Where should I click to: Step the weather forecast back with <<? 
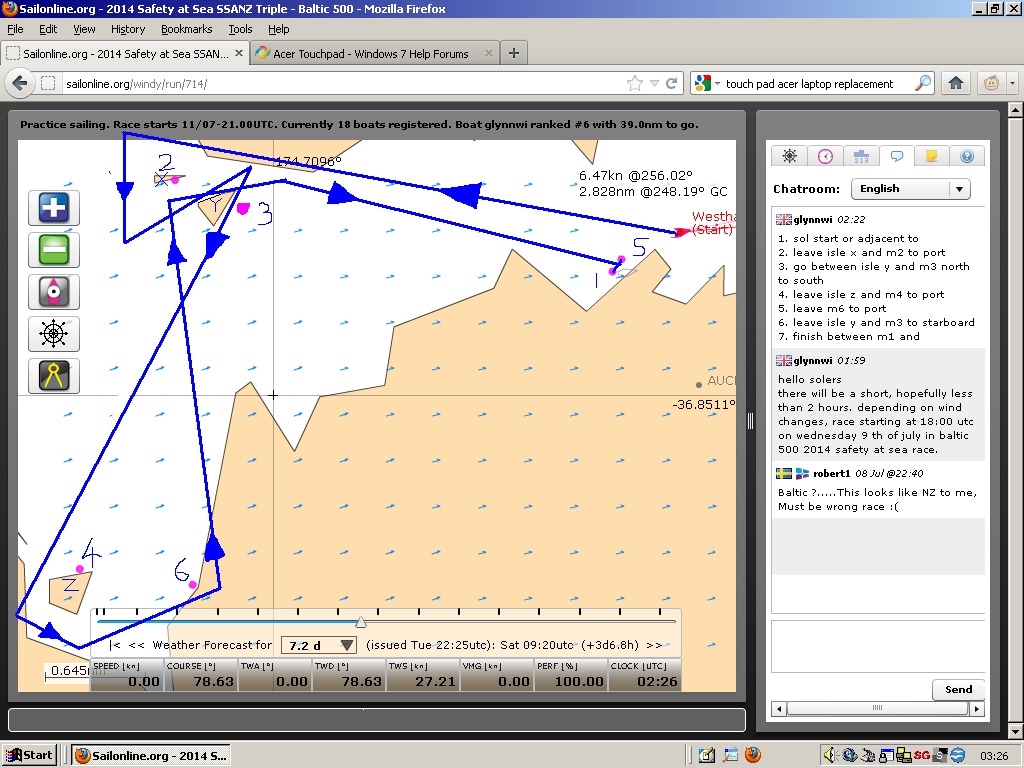(136, 645)
